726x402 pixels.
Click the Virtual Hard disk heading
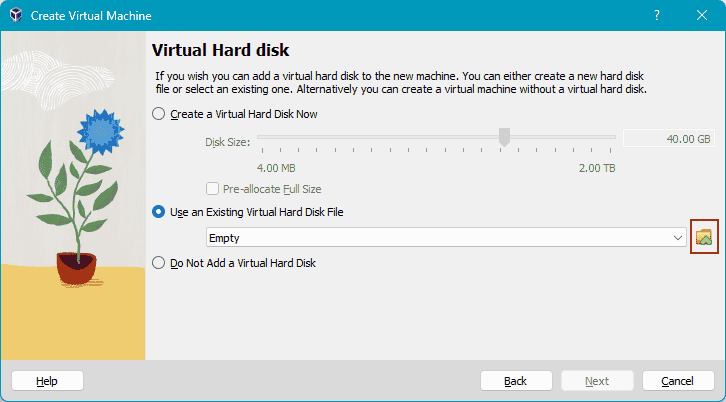[220, 50]
